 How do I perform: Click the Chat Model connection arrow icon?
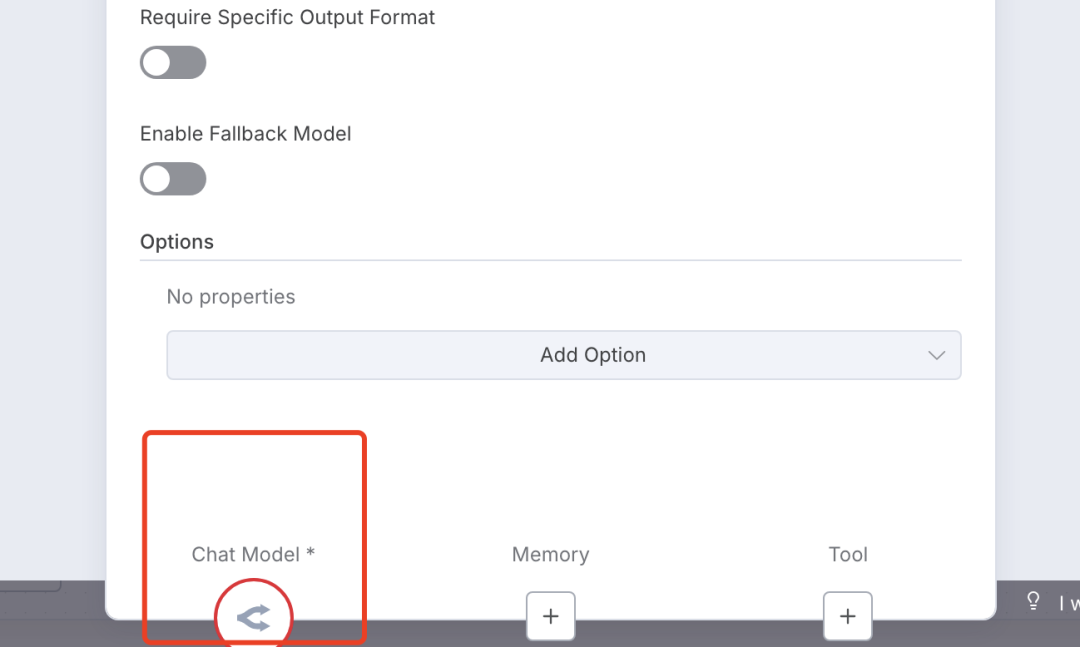click(x=254, y=619)
